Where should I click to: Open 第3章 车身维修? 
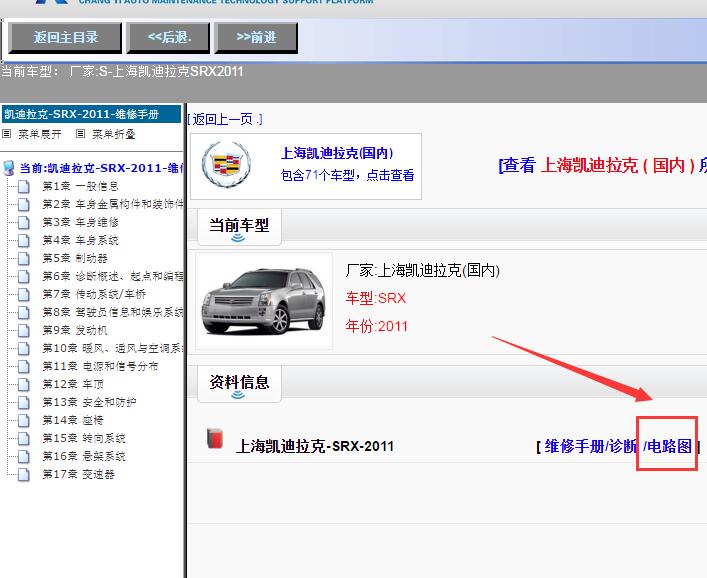[80, 222]
